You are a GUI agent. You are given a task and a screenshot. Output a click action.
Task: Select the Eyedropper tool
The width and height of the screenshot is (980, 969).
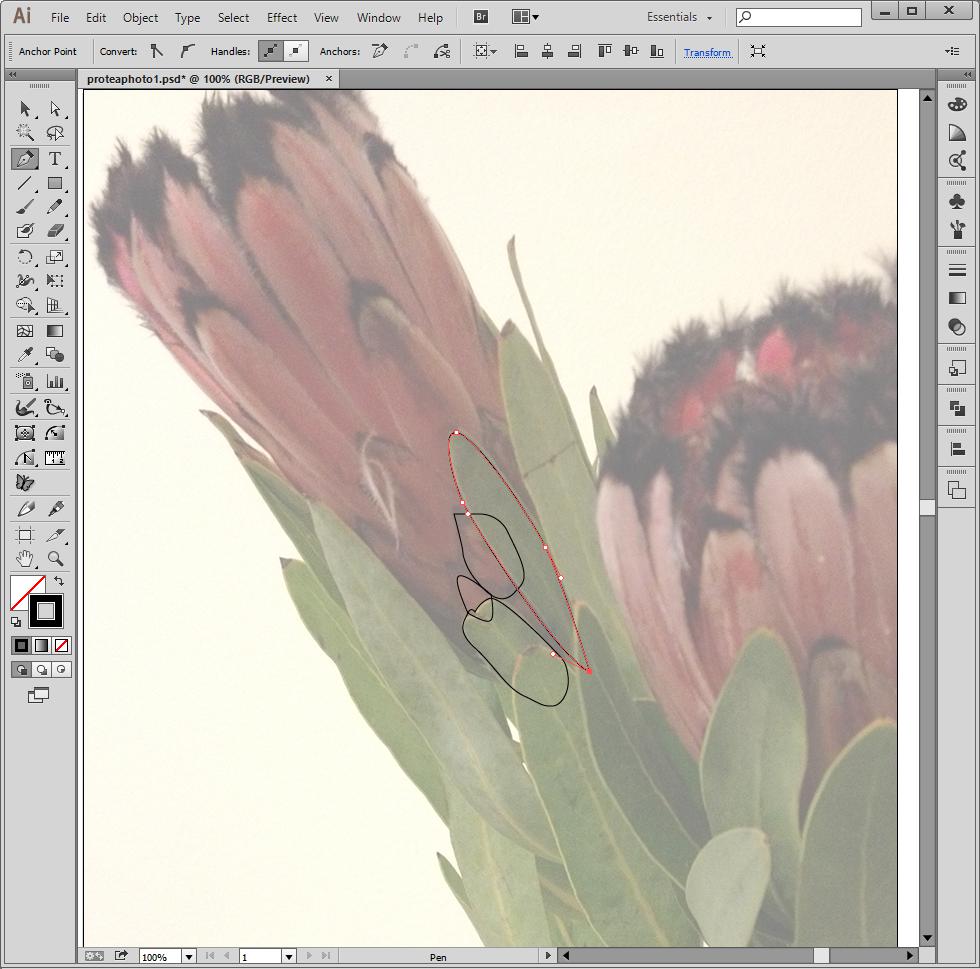click(x=25, y=355)
